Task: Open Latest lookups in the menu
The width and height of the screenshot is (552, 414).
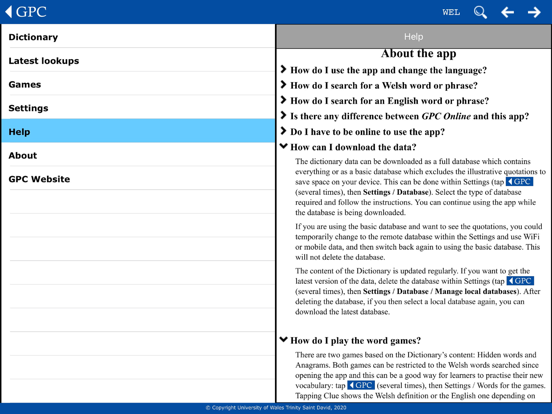Action: pos(138,61)
